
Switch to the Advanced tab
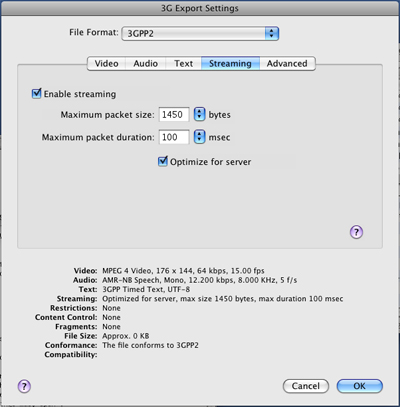(x=287, y=63)
